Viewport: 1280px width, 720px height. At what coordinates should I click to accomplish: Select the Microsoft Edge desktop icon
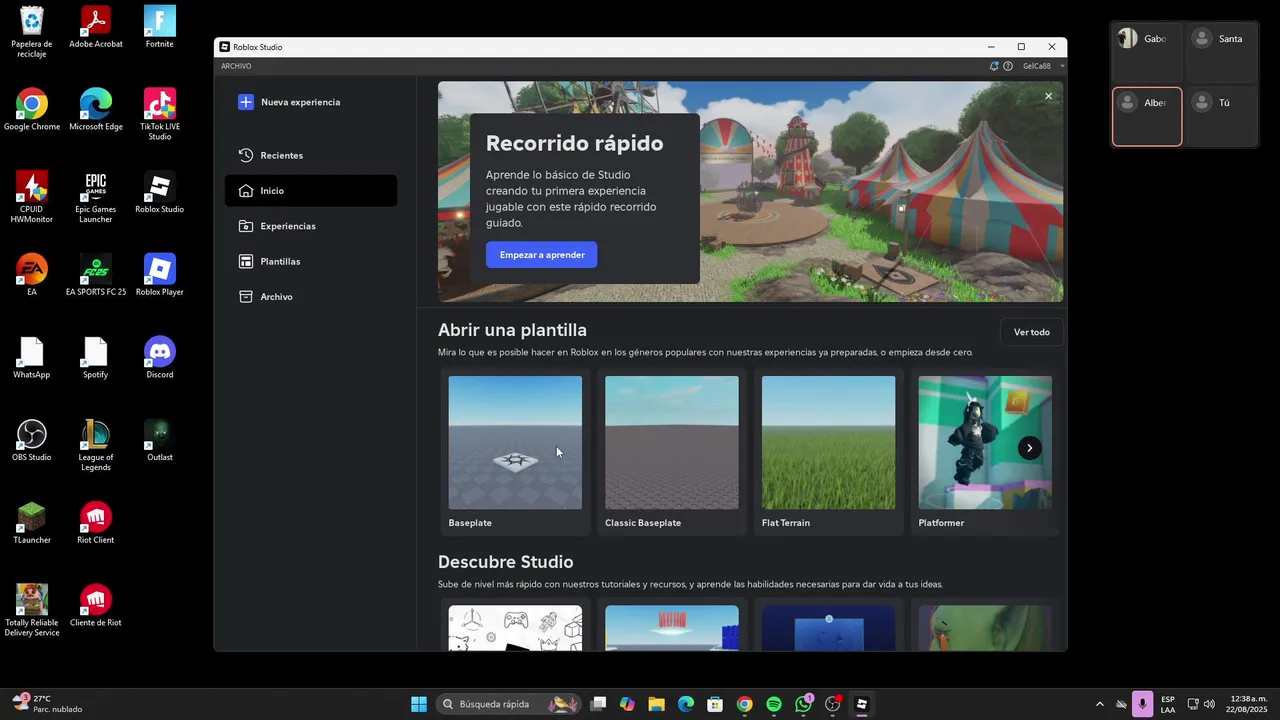96,110
